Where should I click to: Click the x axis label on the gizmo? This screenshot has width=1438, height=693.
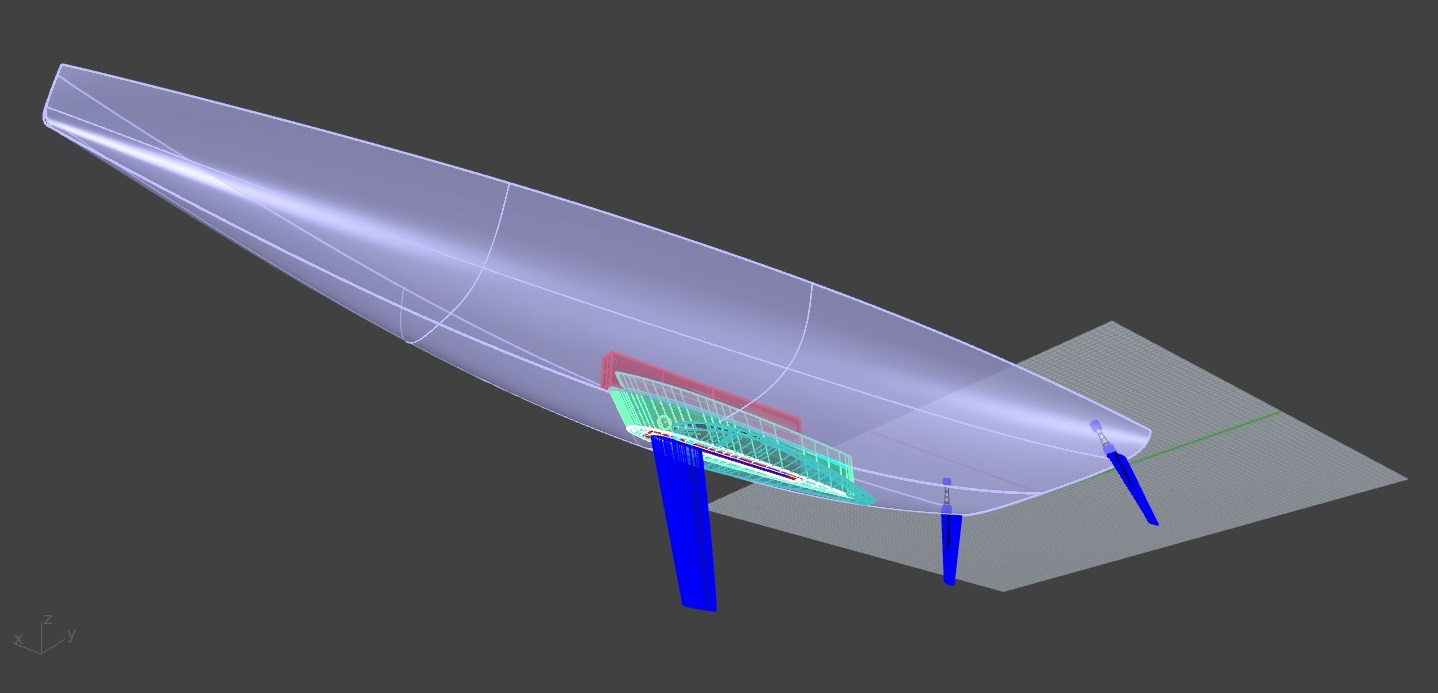coord(18,640)
